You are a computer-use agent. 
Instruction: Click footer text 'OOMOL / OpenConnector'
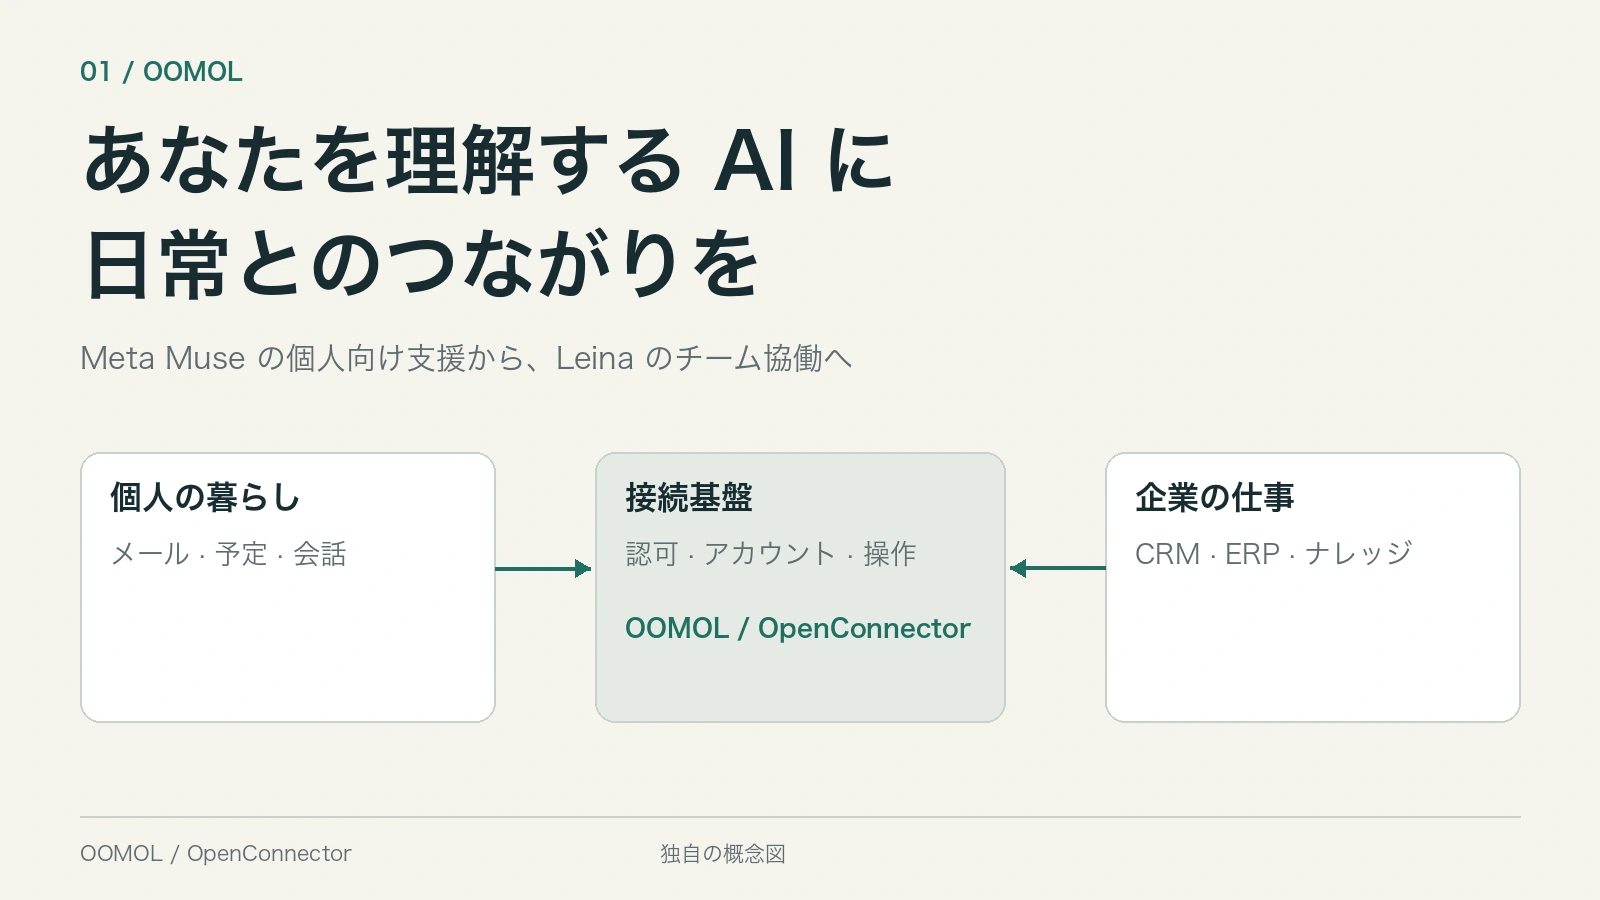[215, 854]
